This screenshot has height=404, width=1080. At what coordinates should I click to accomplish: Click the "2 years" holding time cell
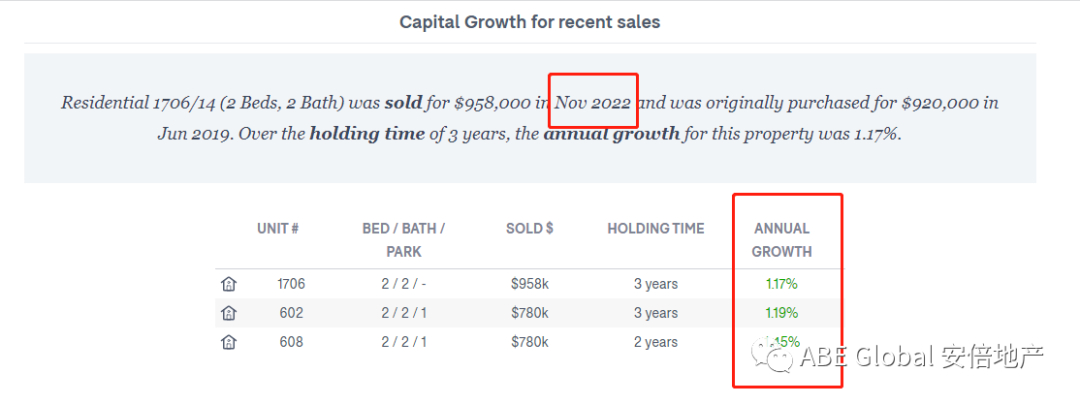tap(655, 342)
